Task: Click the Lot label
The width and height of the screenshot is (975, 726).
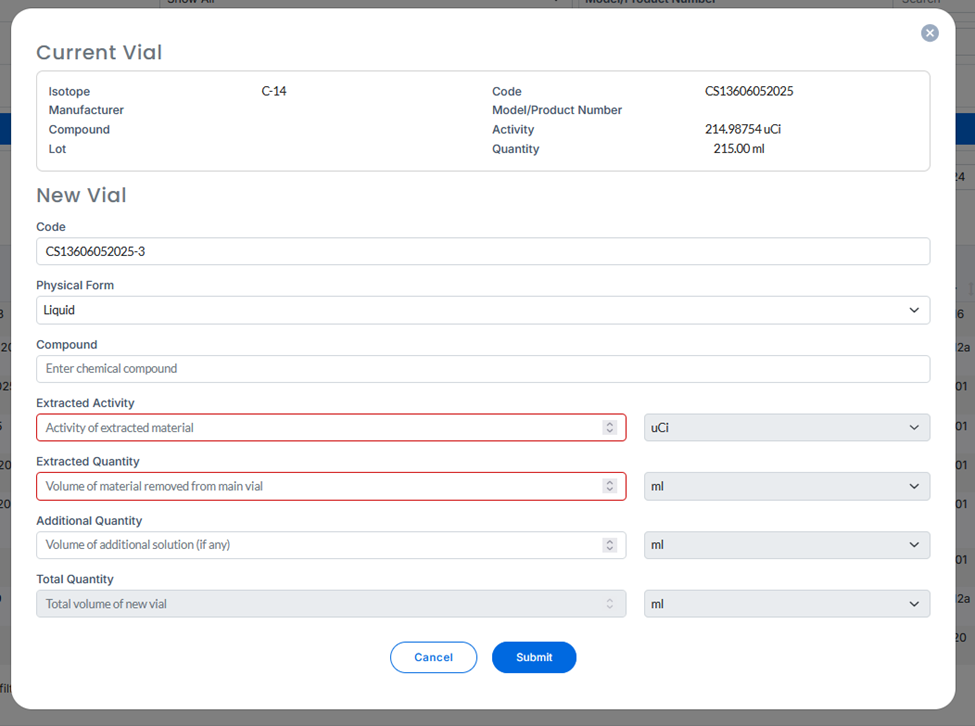Action: click(57, 149)
